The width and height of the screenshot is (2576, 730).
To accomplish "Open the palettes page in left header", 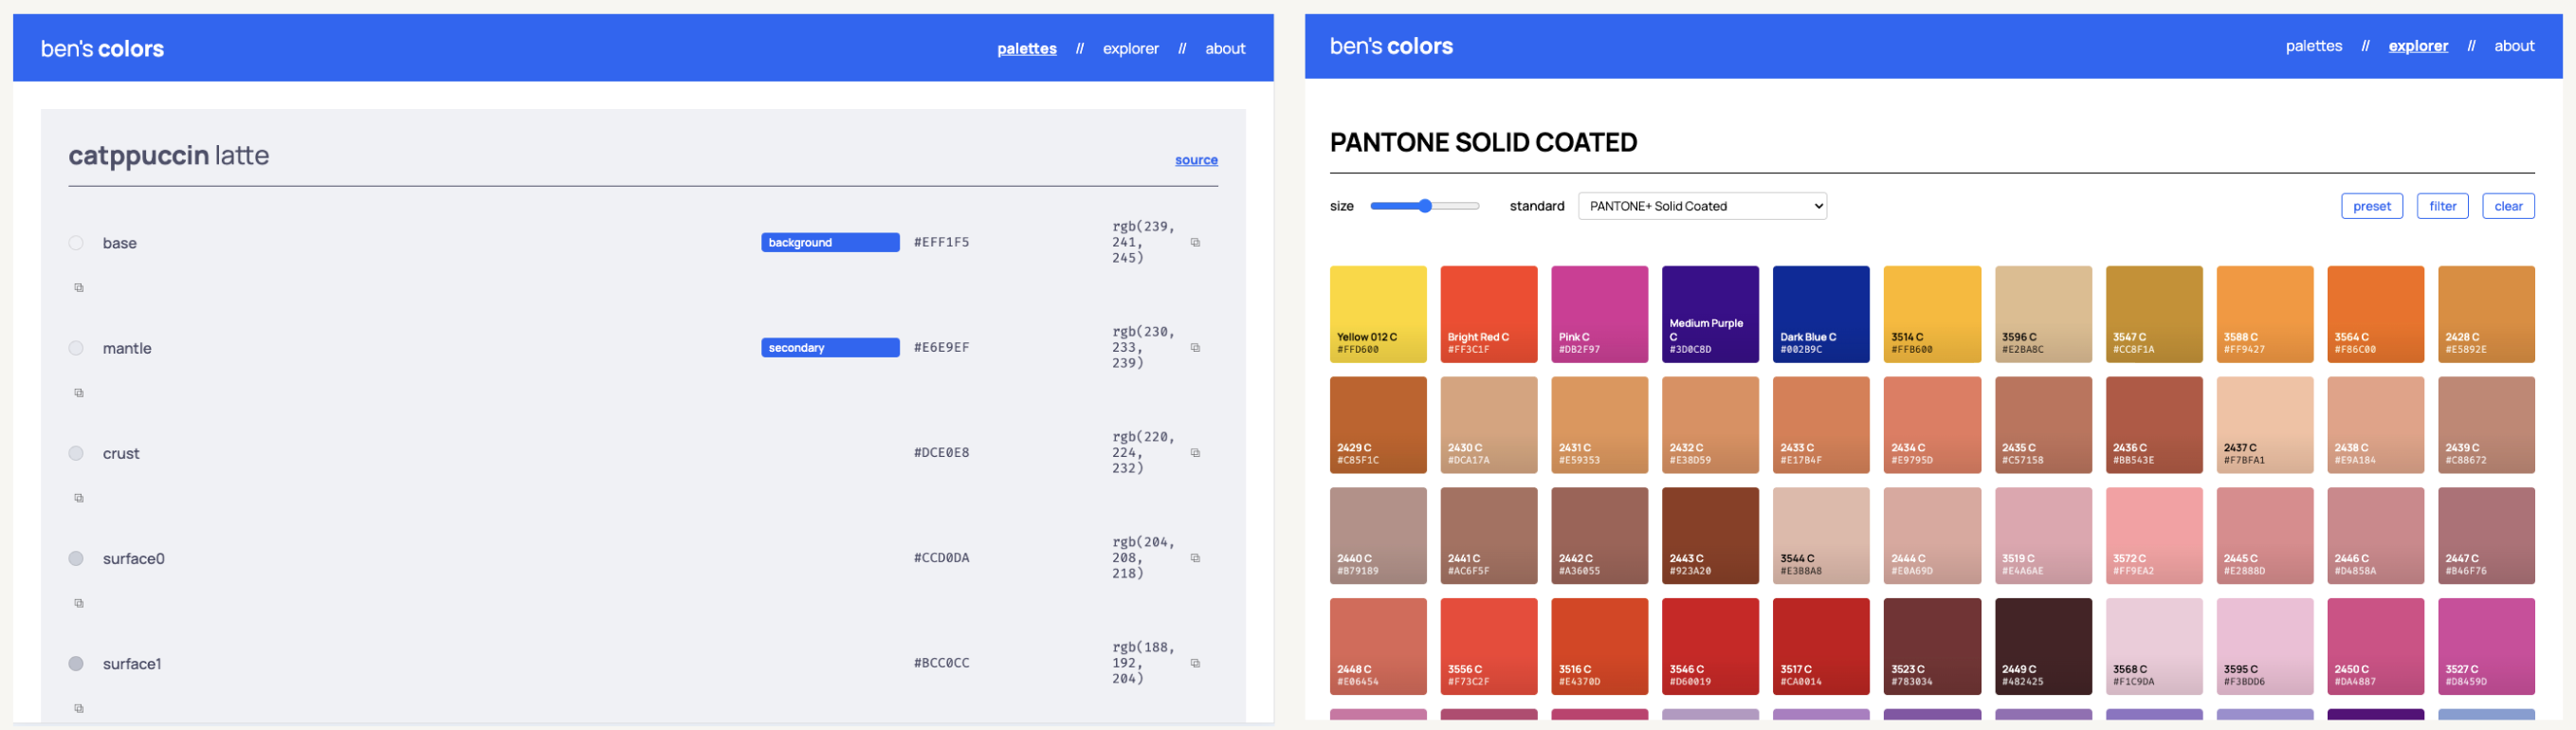I will click(1026, 49).
